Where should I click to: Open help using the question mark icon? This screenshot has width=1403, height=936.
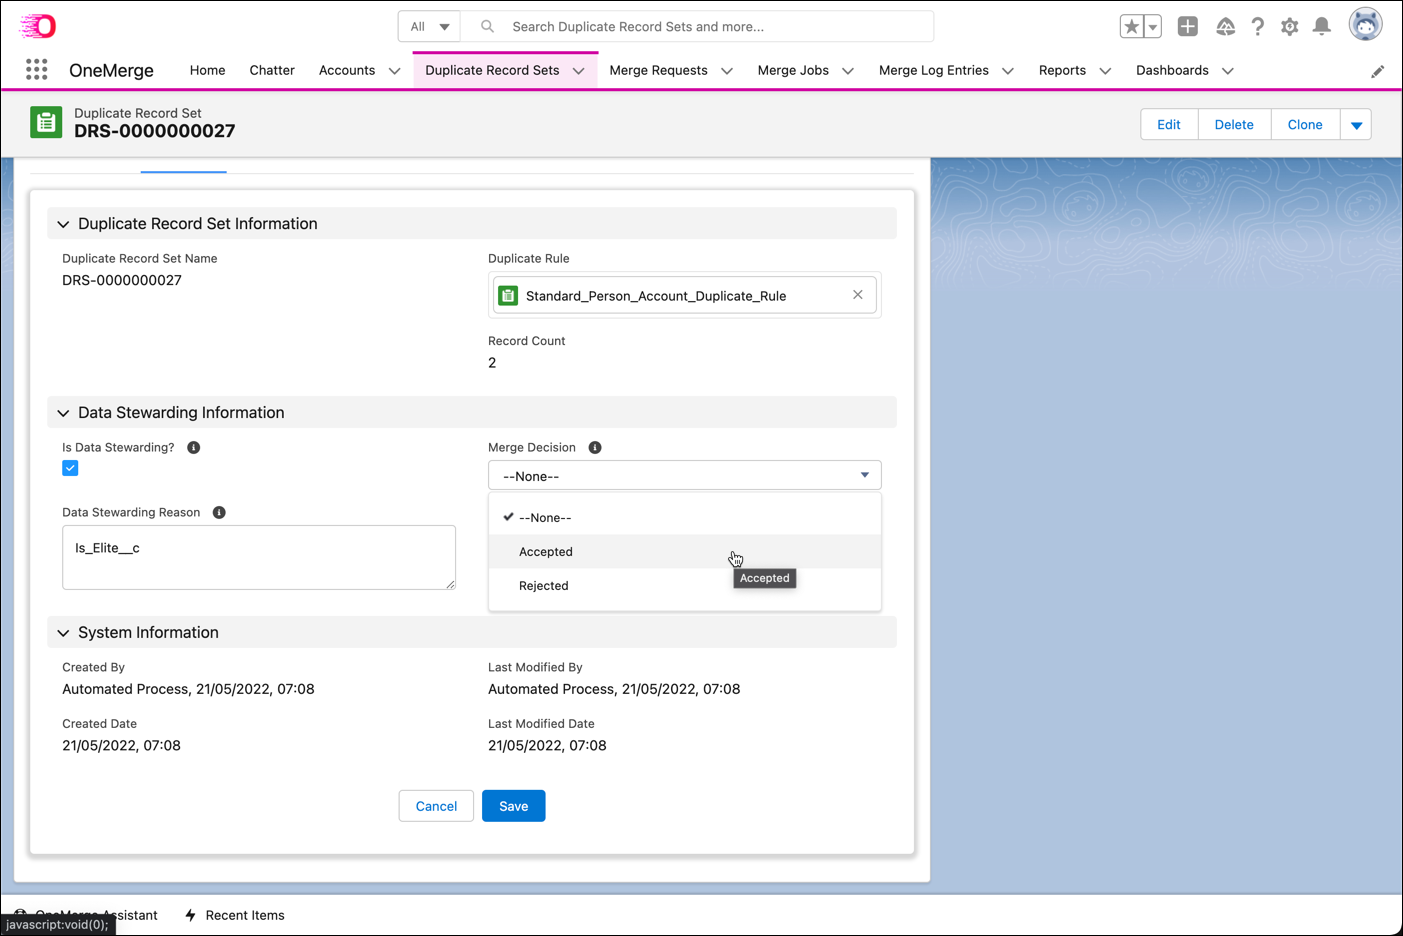[1257, 27]
